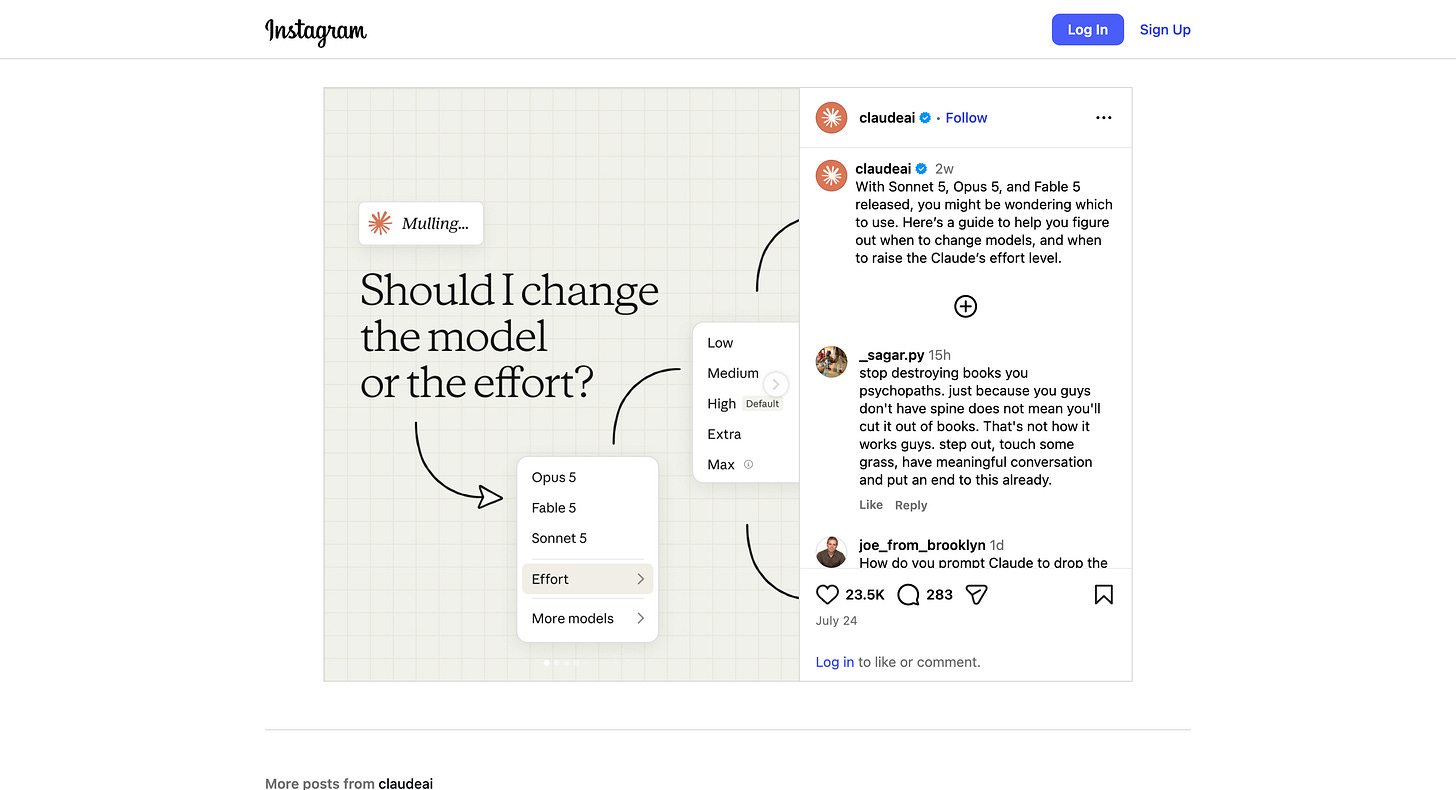Click the "Log in" link to comment
The image size is (1456, 790).
click(835, 662)
